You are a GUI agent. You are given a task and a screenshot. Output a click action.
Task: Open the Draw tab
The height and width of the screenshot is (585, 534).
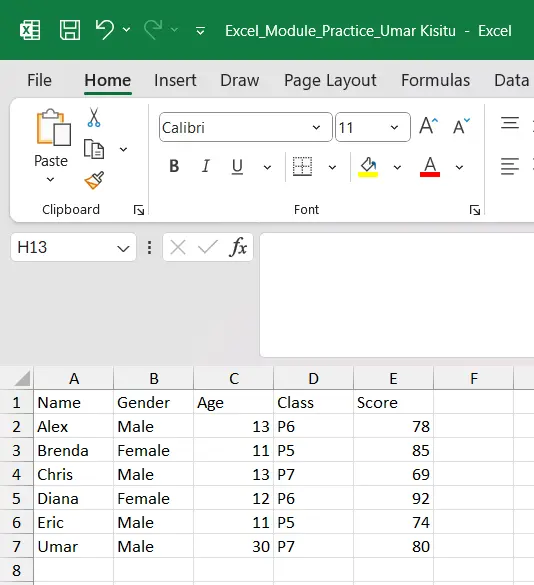click(x=240, y=80)
